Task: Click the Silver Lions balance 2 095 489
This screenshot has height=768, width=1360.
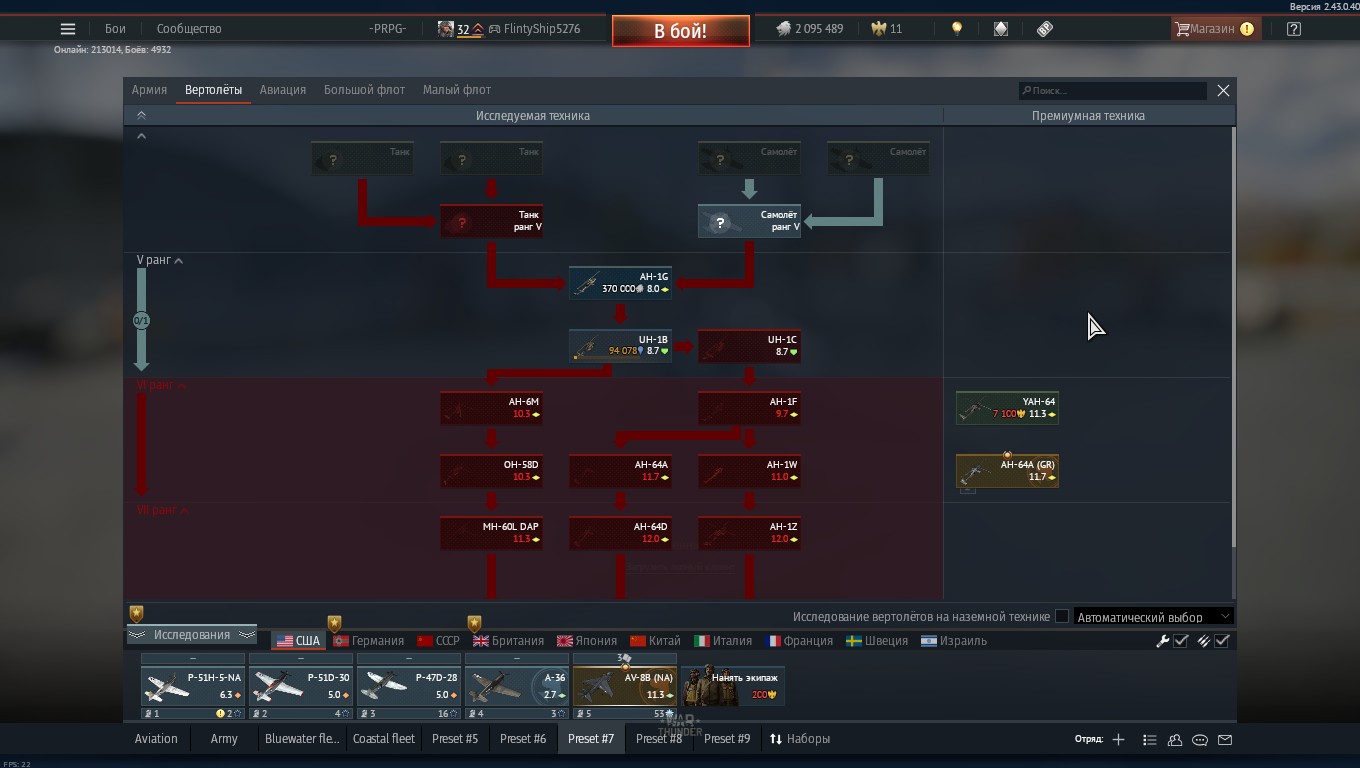Action: [810, 29]
